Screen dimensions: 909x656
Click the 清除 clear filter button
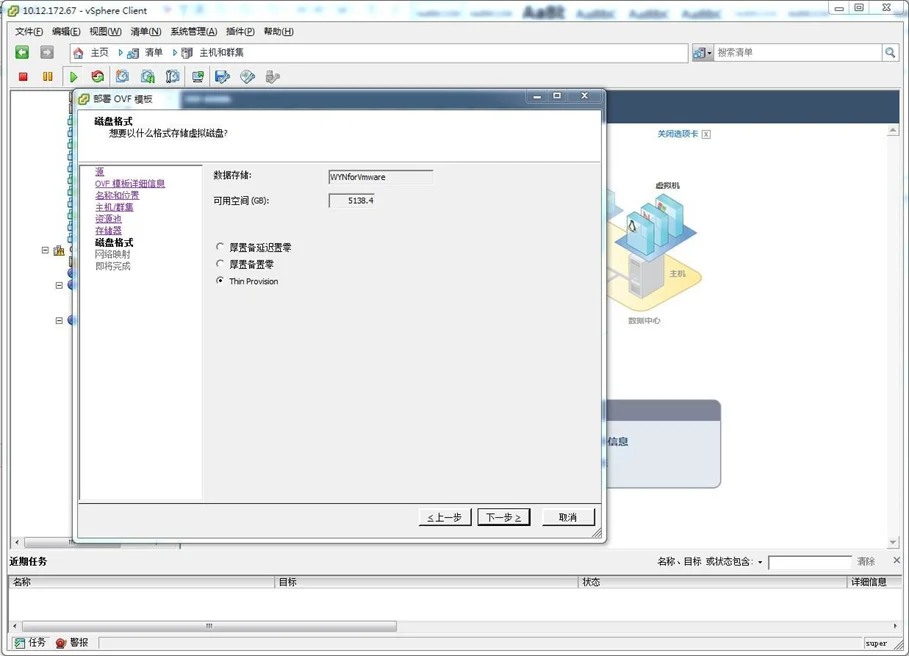point(866,562)
